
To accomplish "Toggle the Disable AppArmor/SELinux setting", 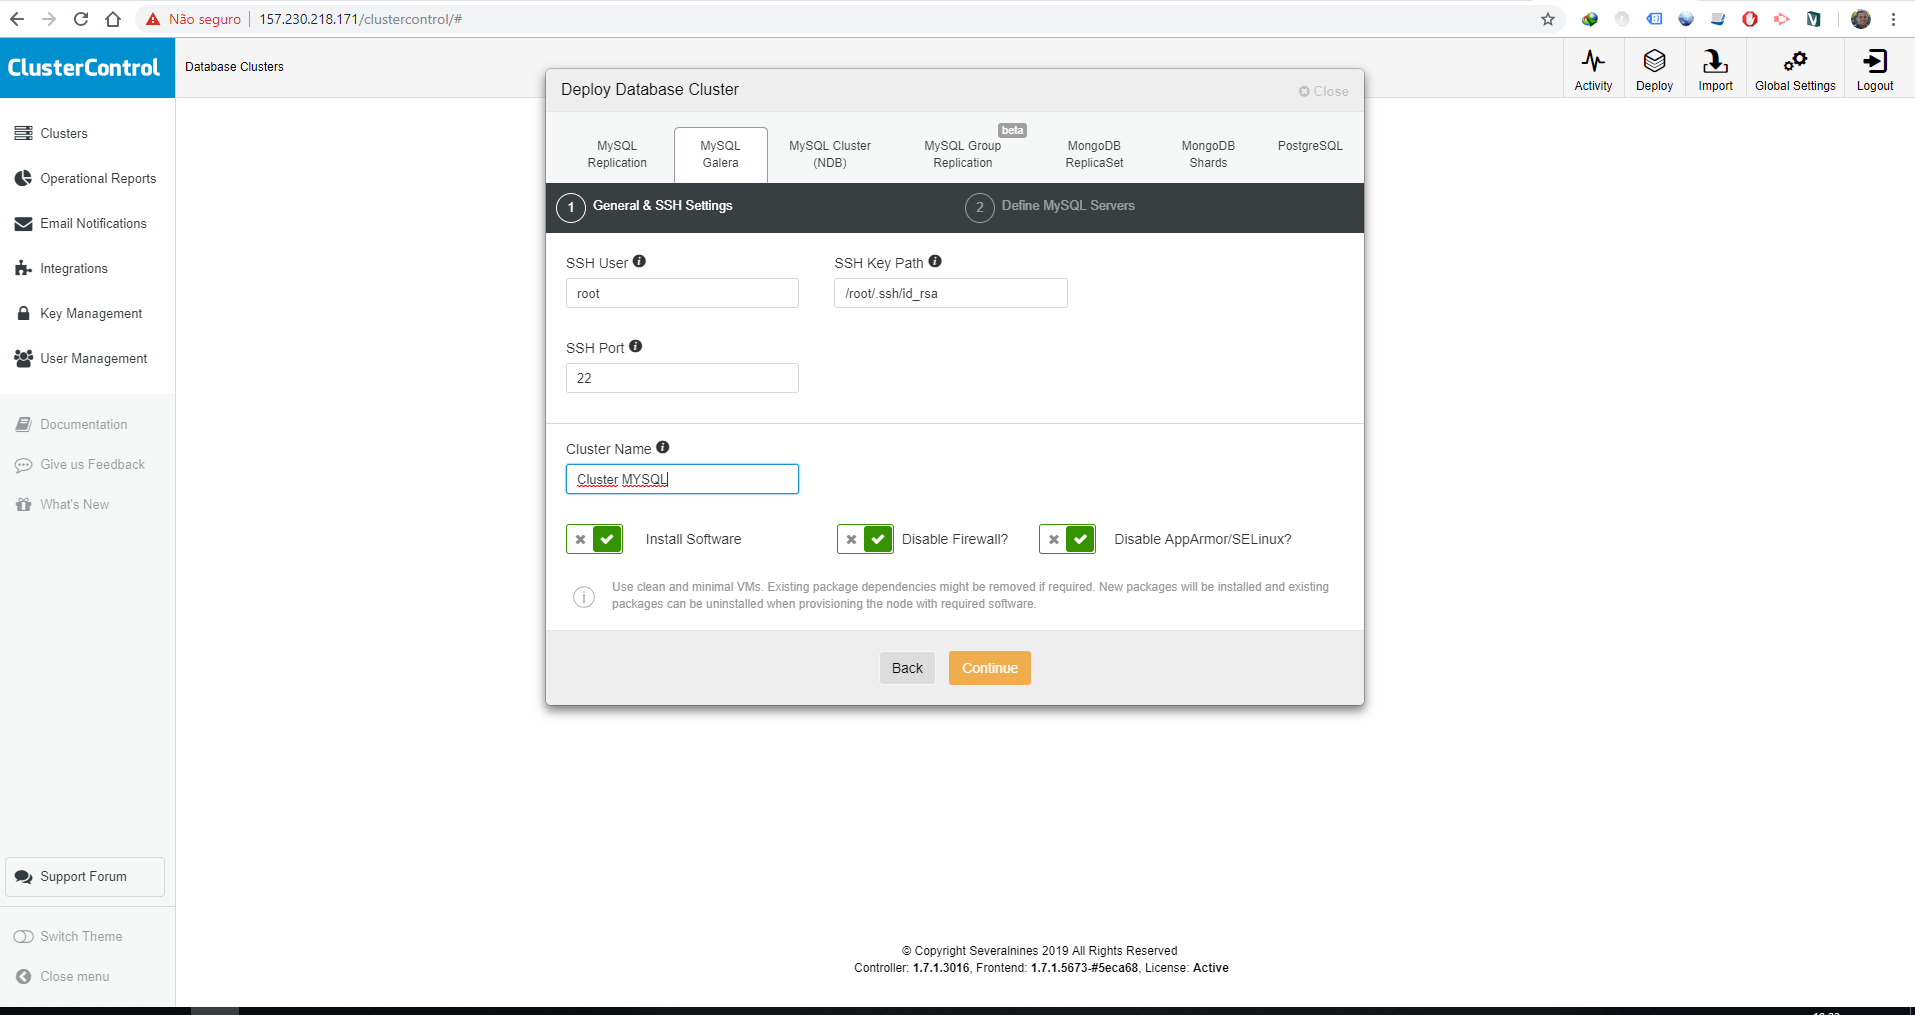I will [1053, 539].
